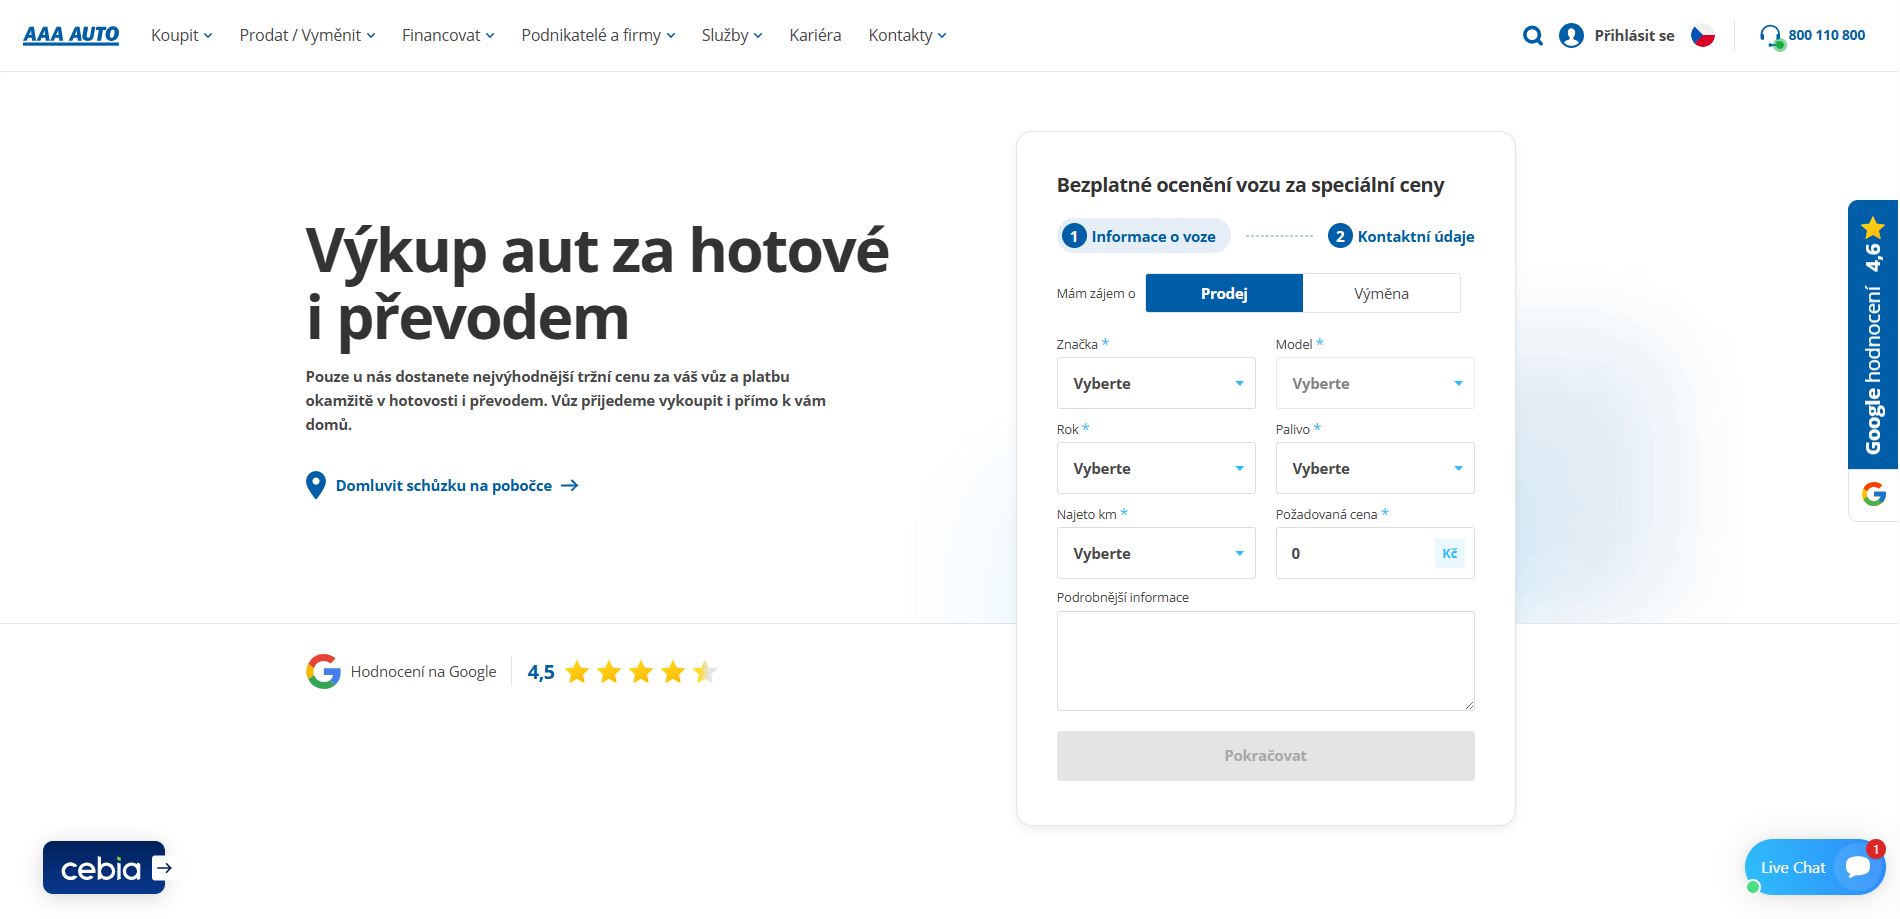Click the cebia logo badge
The width and height of the screenshot is (1900, 919).
(104, 867)
